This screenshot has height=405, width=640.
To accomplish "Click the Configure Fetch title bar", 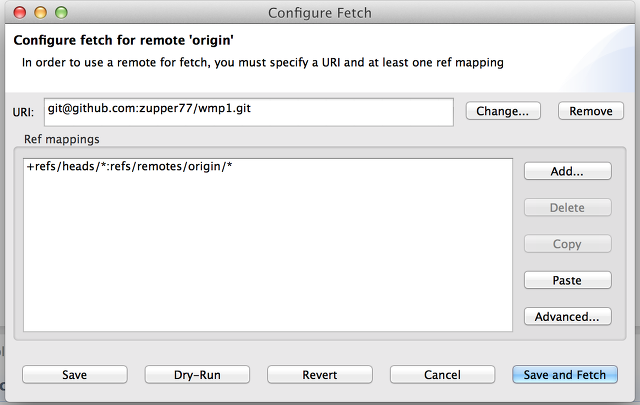I will [x=320, y=13].
